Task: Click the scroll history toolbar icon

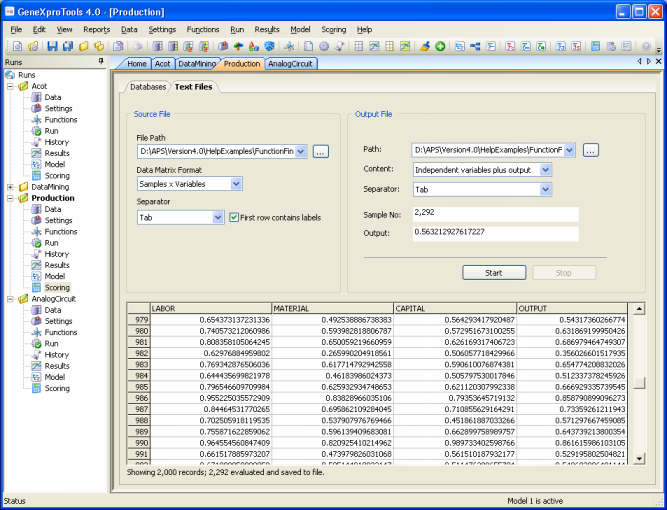Action: pyautogui.click(x=339, y=46)
